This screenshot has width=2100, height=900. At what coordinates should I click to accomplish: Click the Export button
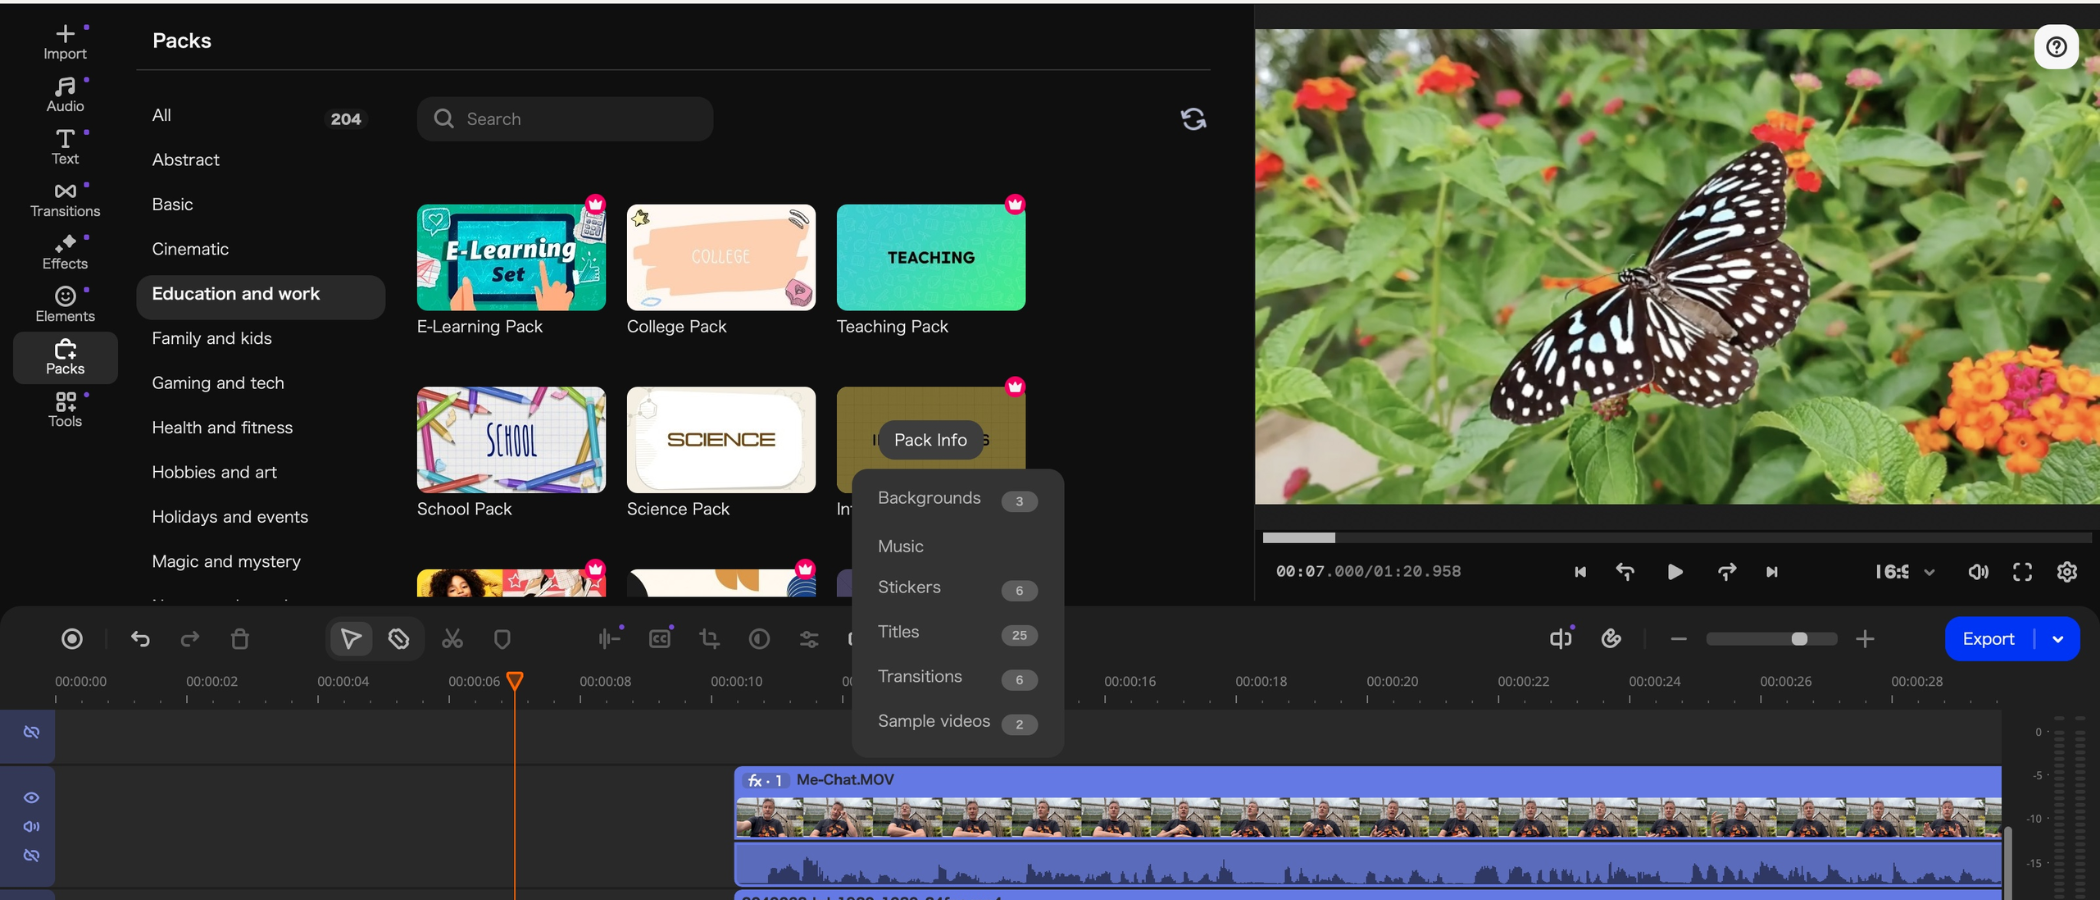(x=1988, y=639)
